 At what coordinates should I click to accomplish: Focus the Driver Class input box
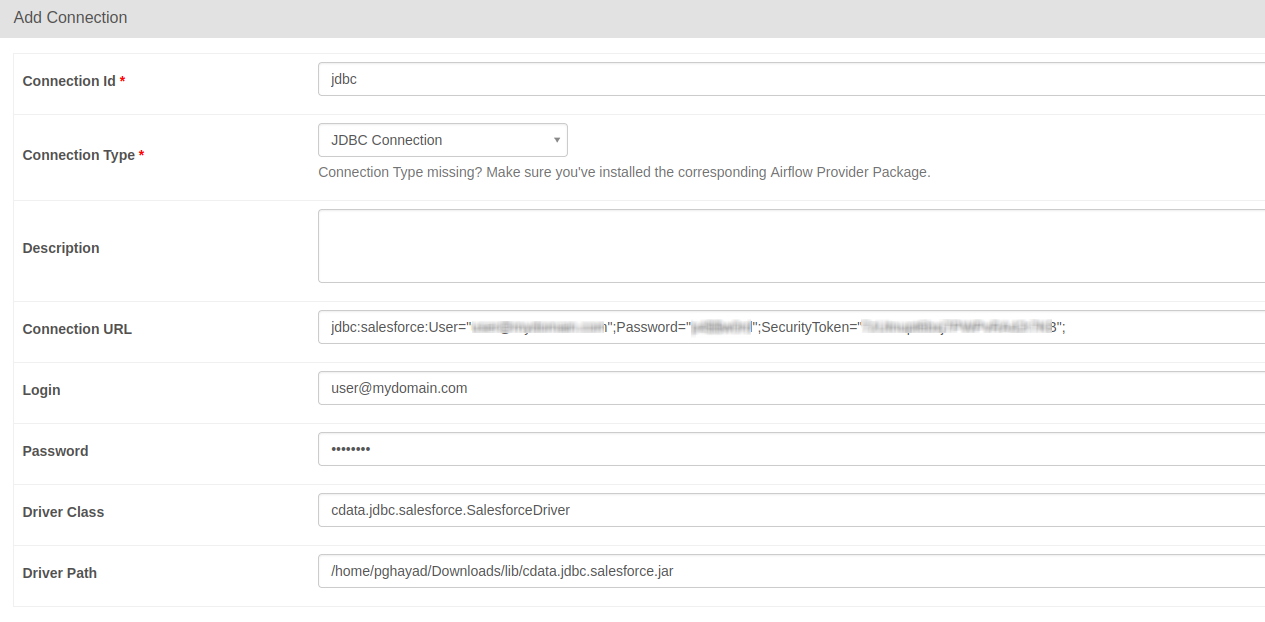[x=790, y=510]
